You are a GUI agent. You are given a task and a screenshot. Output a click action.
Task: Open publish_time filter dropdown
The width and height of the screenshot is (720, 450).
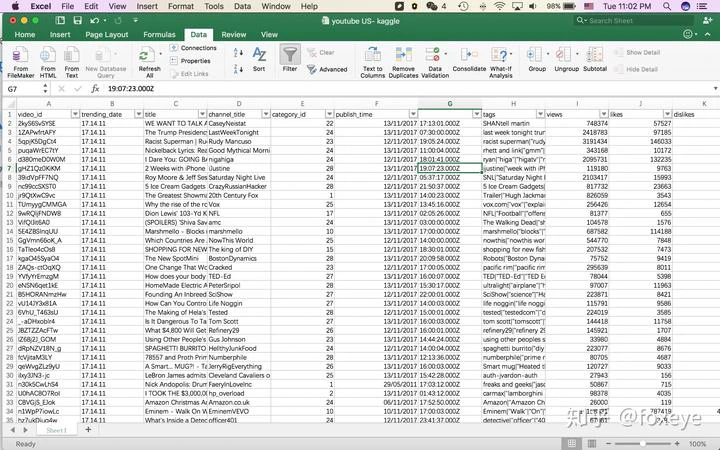(413, 114)
